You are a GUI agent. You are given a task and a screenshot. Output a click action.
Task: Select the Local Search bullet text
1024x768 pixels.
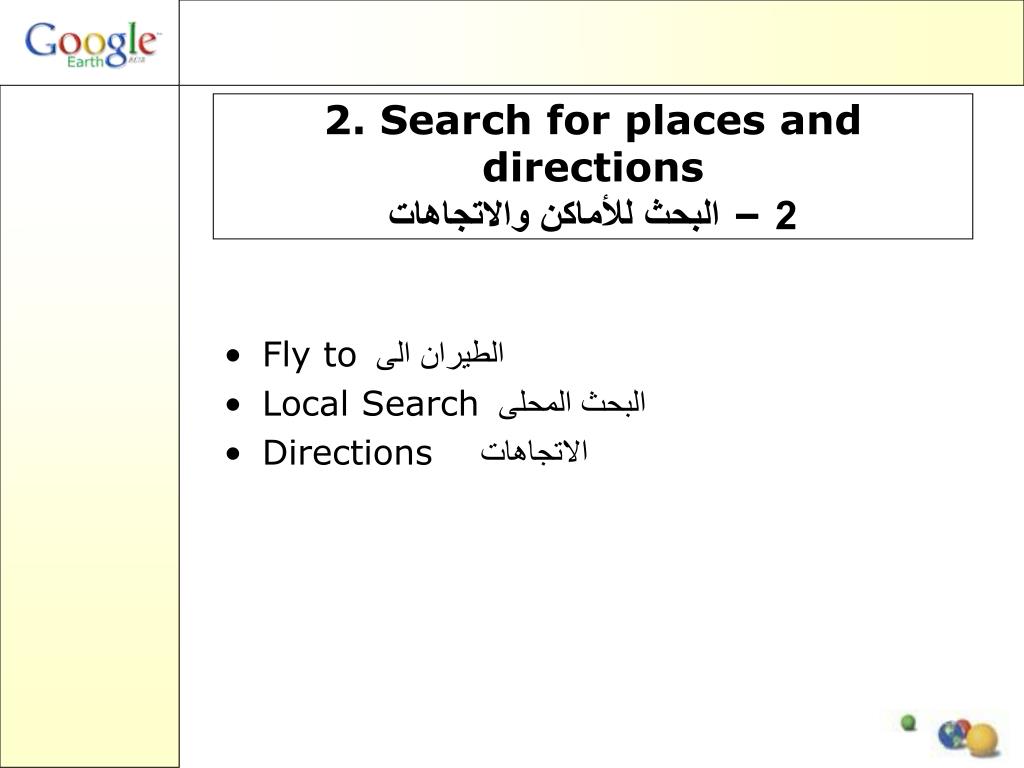pos(370,404)
